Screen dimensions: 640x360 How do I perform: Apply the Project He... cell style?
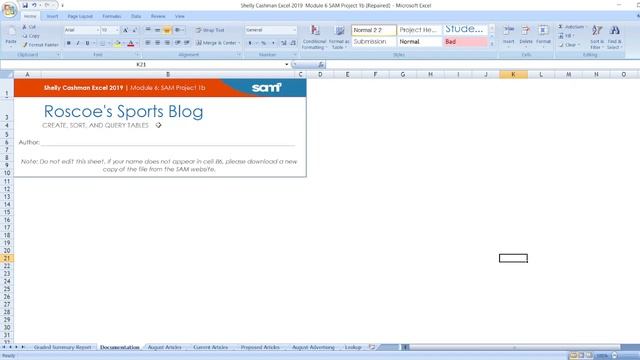point(419,30)
